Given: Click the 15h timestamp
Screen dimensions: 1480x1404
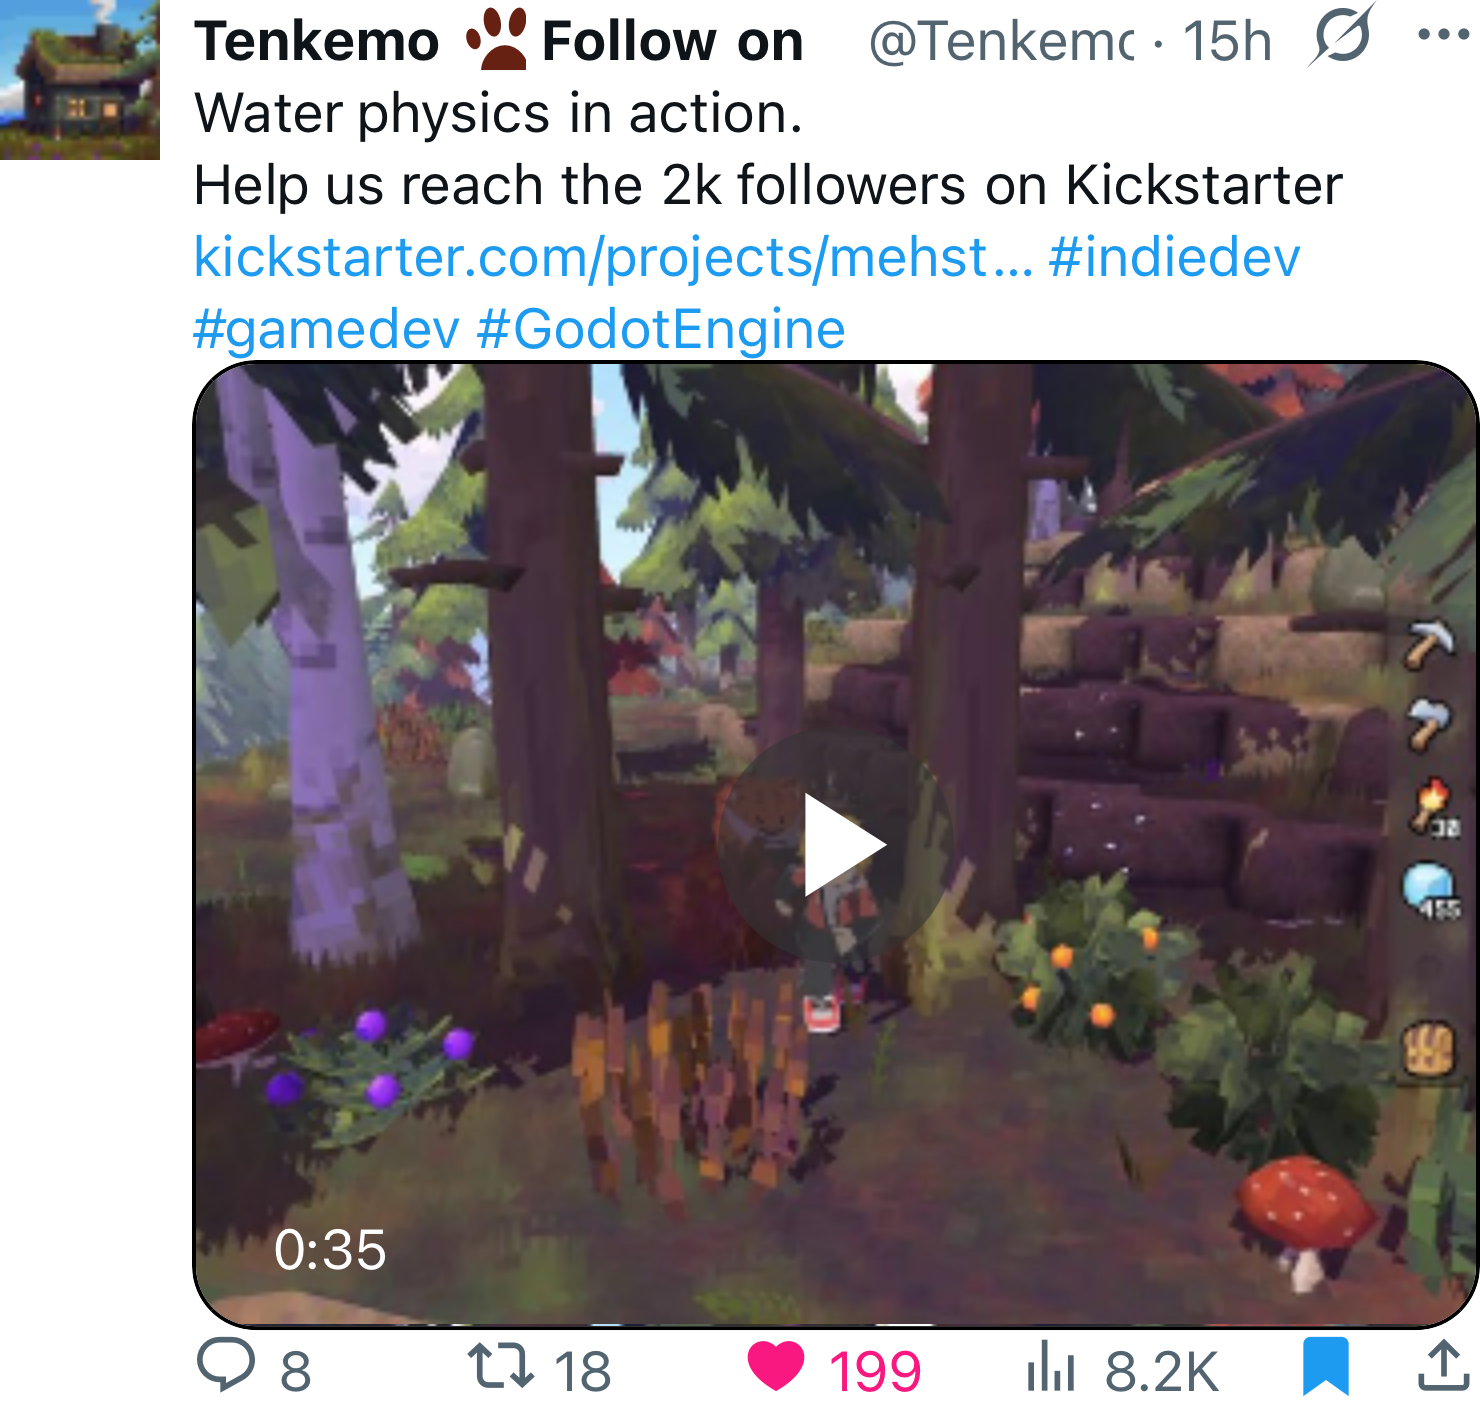Looking at the screenshot, I should [1226, 42].
